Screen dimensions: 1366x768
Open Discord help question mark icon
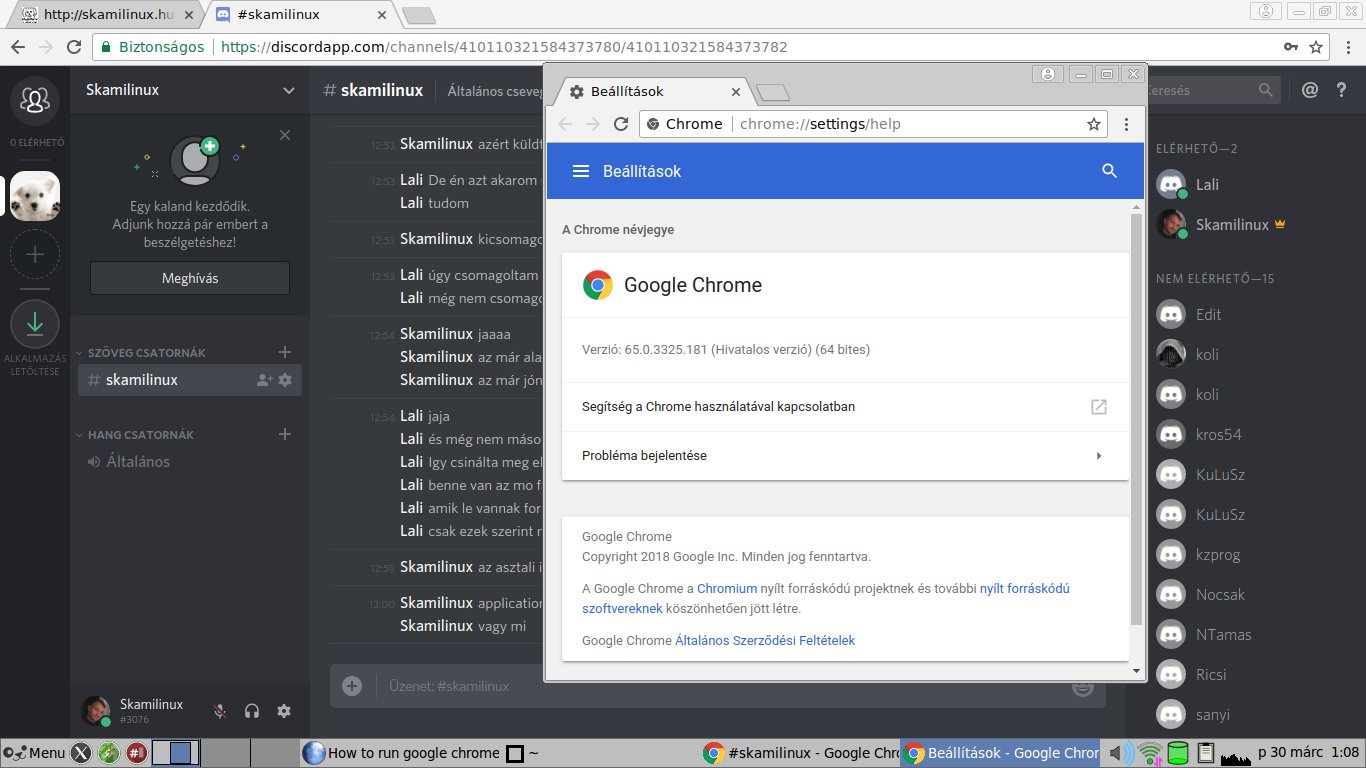click(x=1342, y=90)
